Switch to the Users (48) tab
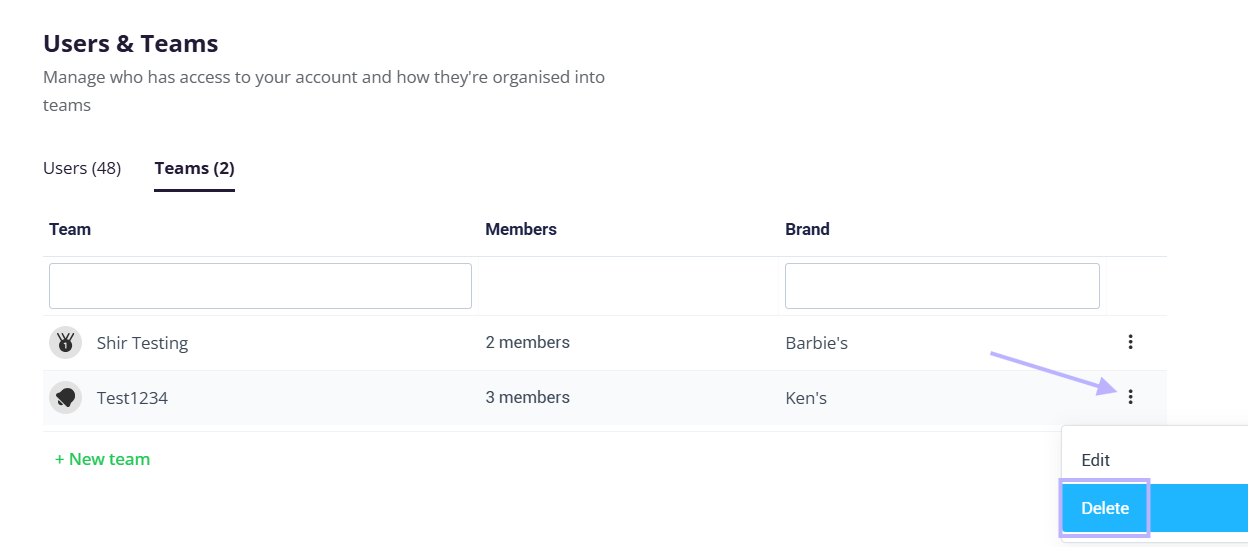 click(82, 168)
